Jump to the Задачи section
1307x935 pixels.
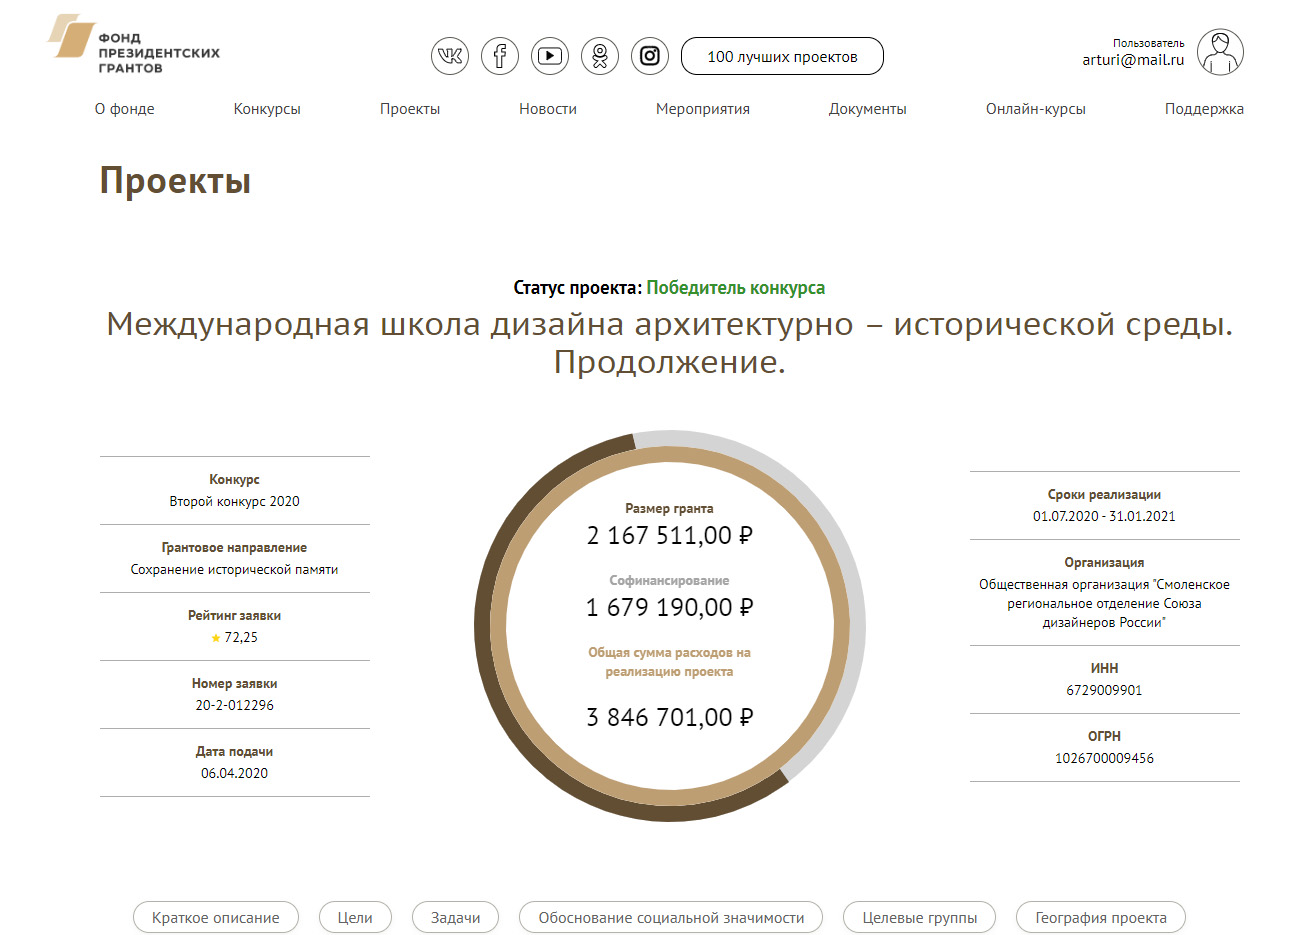click(x=456, y=918)
